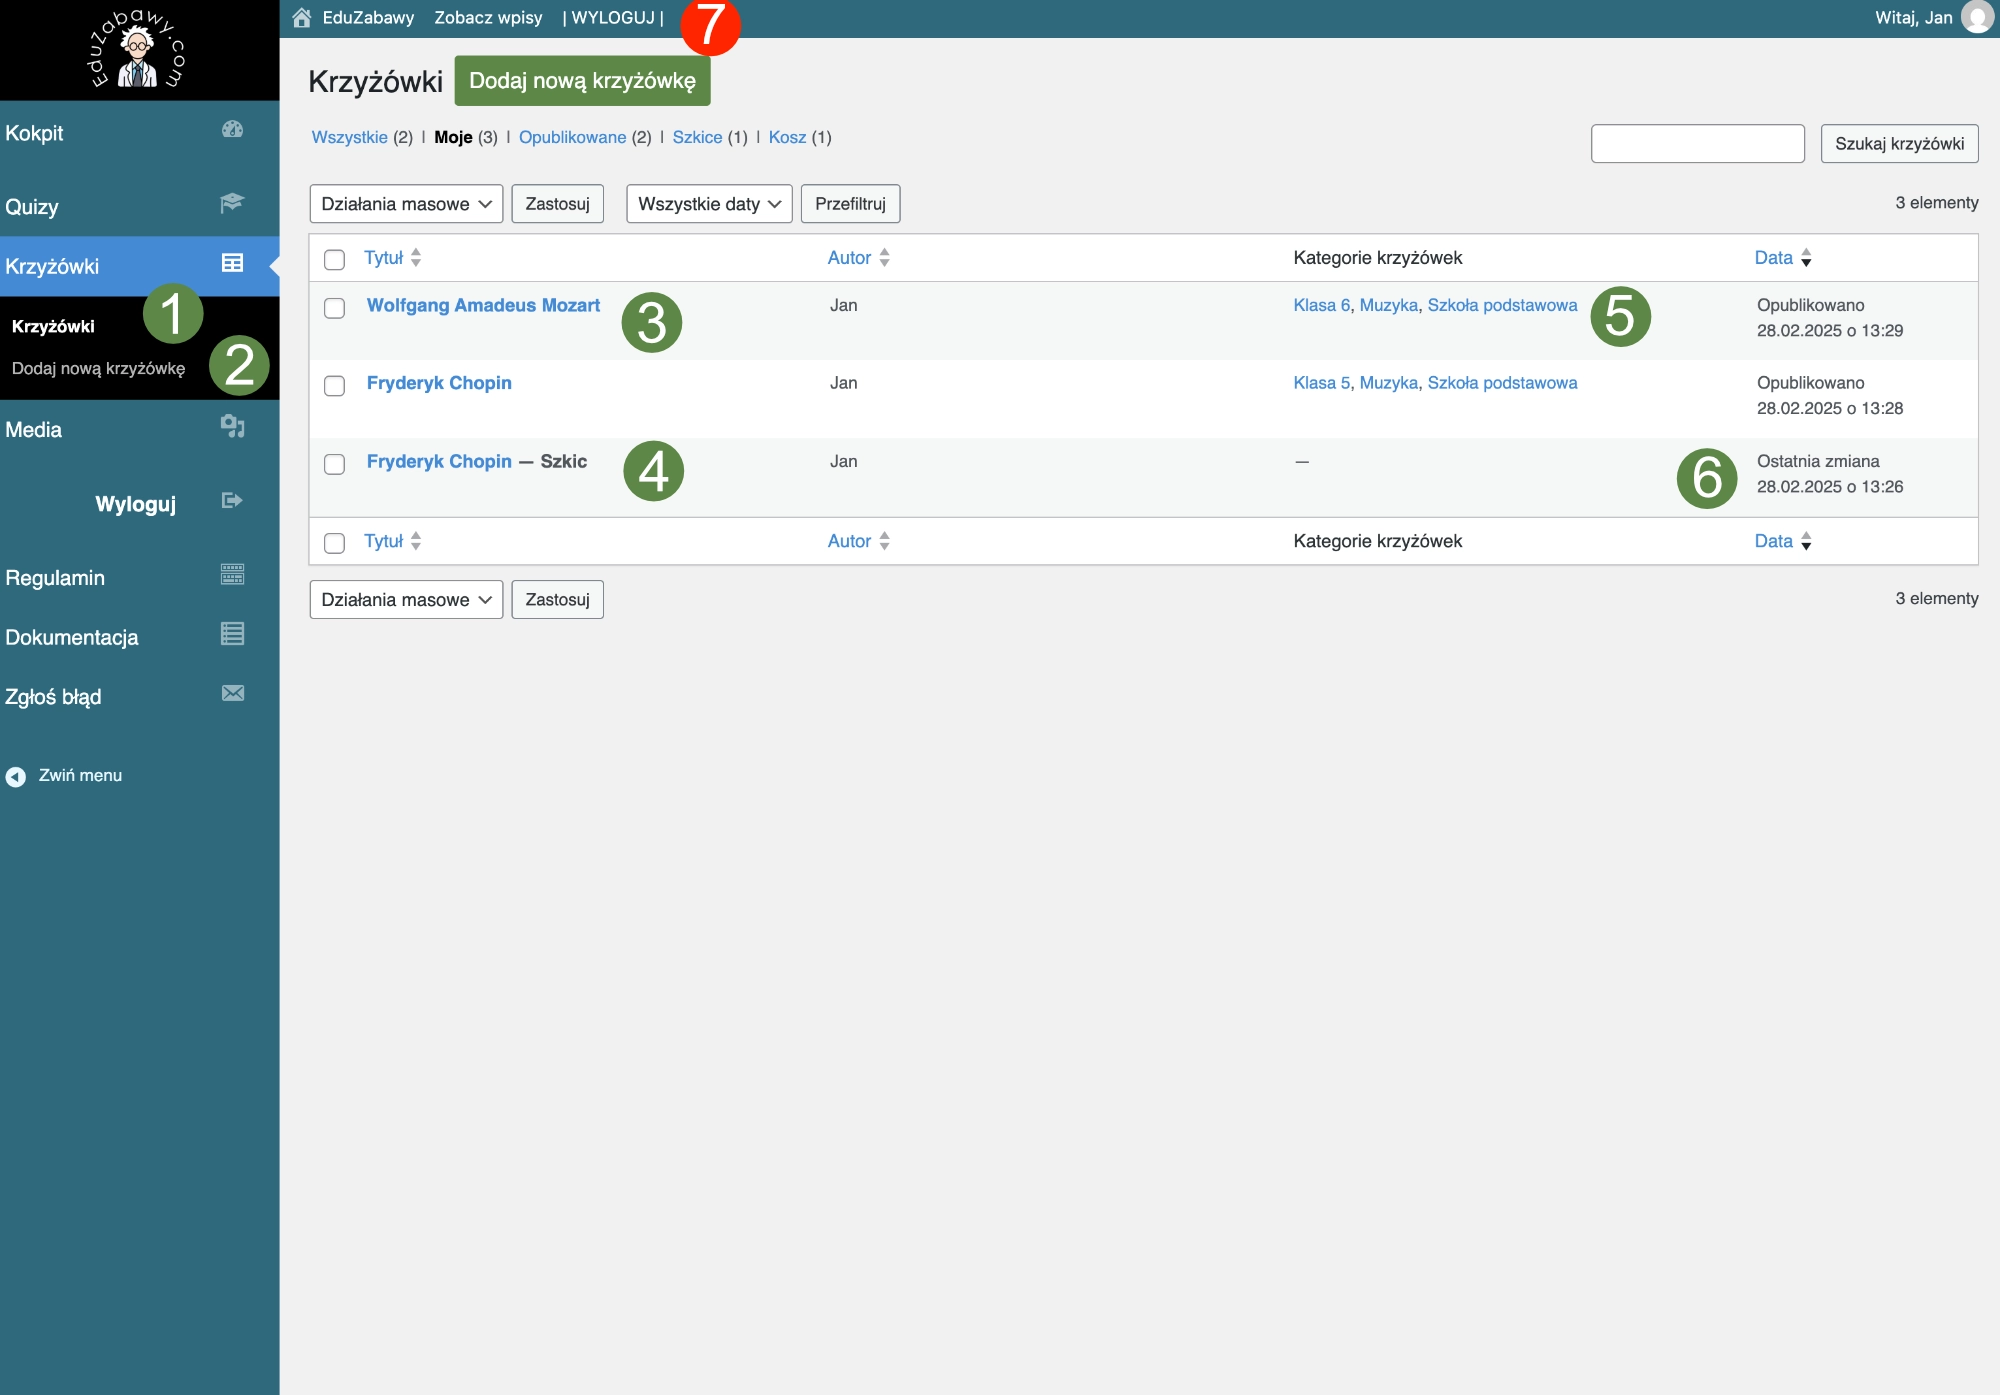Click the Kokpit dashboard gauge icon
2000x1395 pixels.
click(x=232, y=130)
